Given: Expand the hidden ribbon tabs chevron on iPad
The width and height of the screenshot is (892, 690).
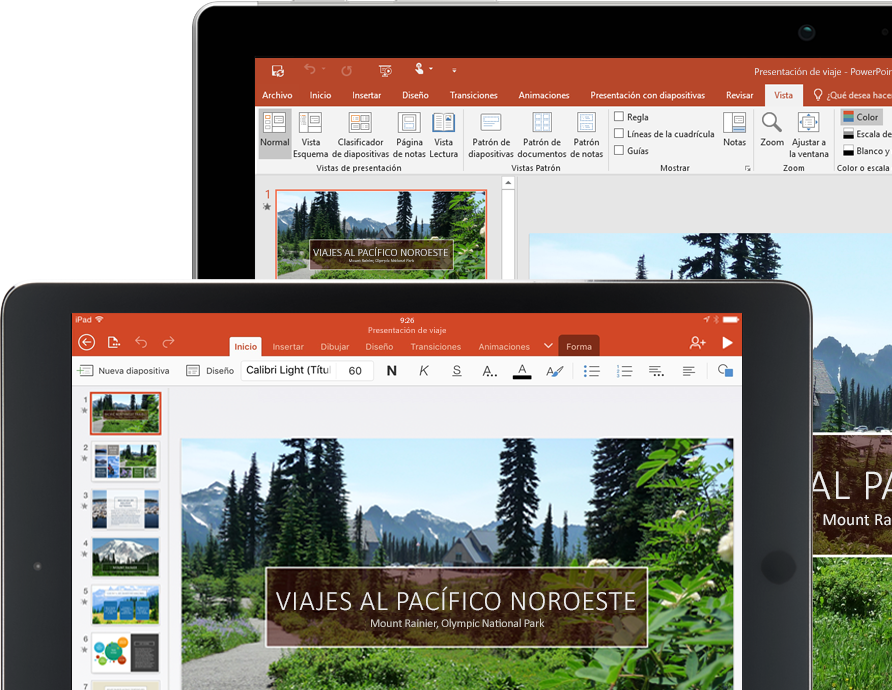Looking at the screenshot, I should (x=548, y=344).
